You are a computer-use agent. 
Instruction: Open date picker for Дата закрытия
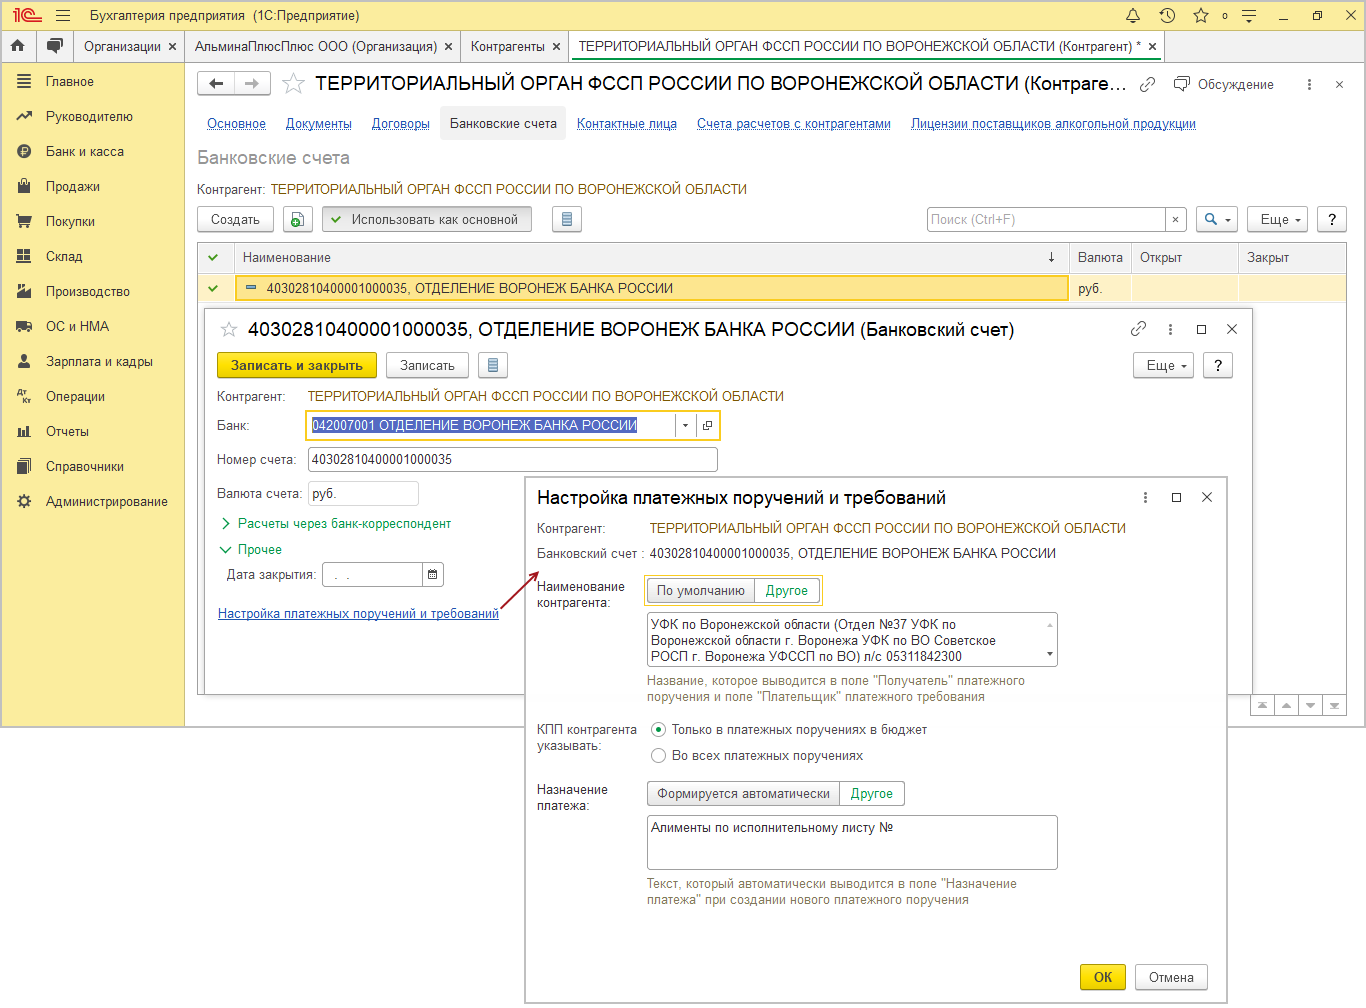click(x=433, y=575)
